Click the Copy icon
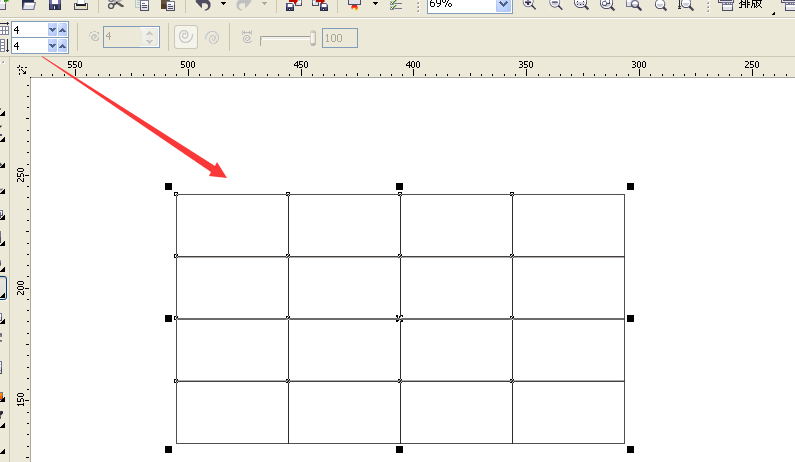 click(x=142, y=5)
